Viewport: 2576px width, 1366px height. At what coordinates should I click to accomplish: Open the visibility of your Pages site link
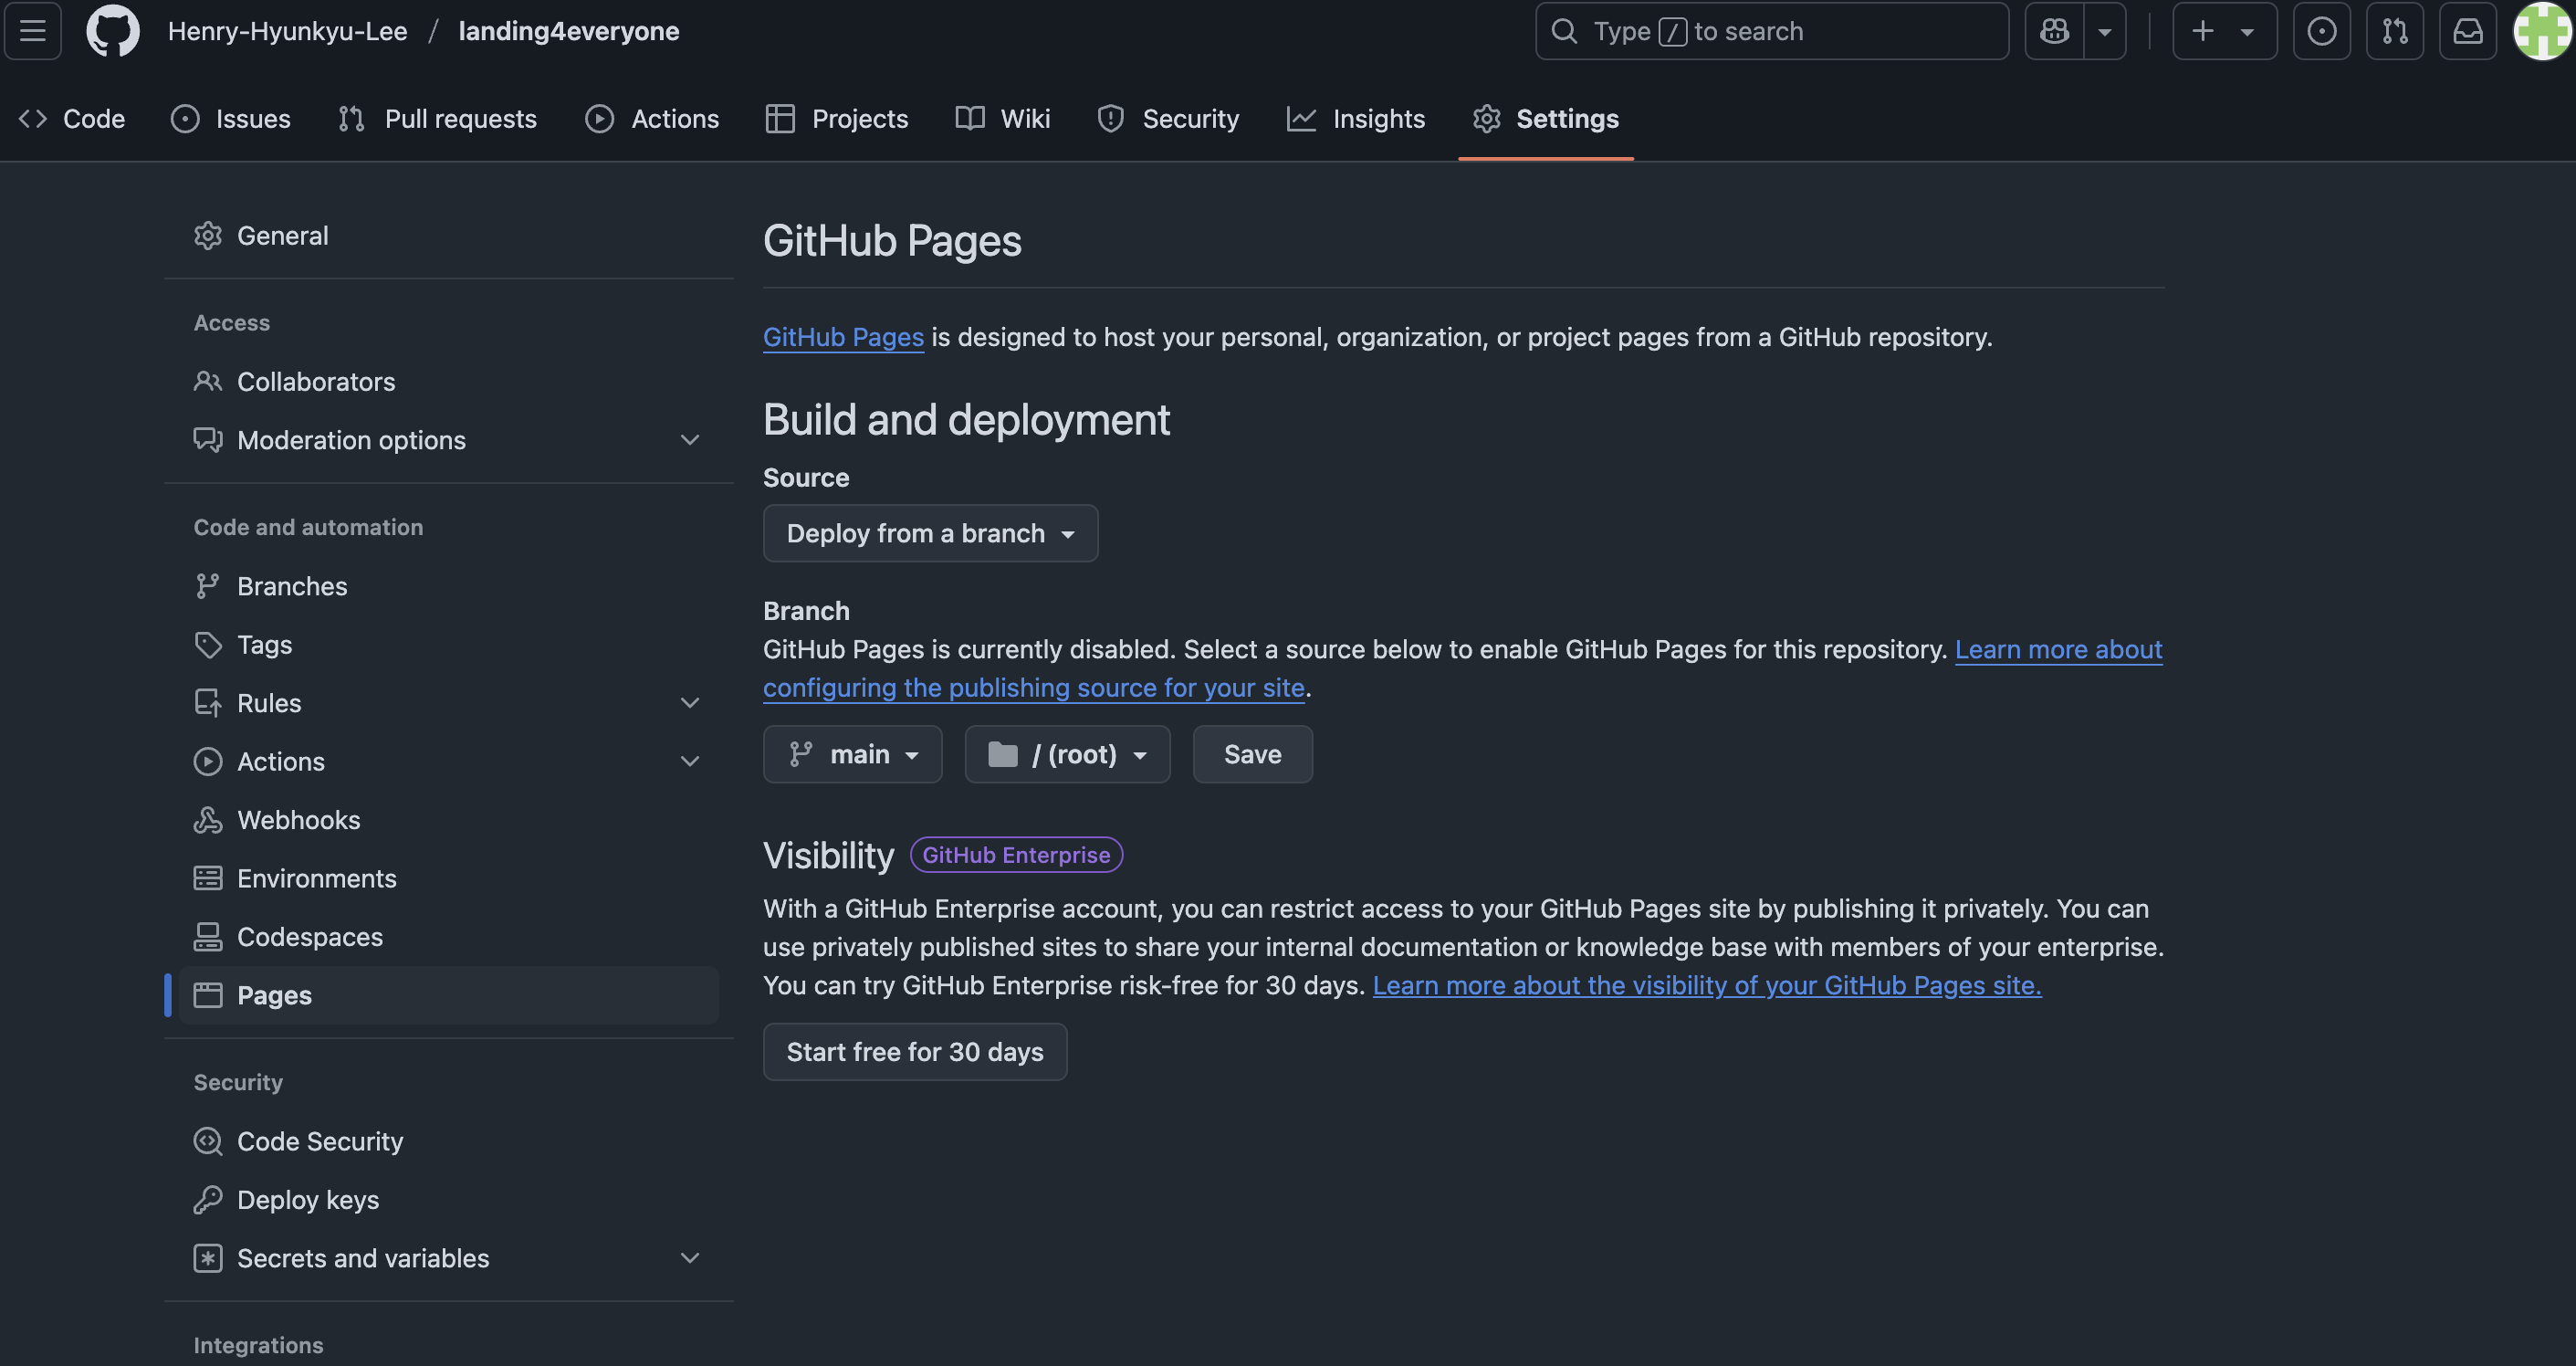pyautogui.click(x=1707, y=986)
